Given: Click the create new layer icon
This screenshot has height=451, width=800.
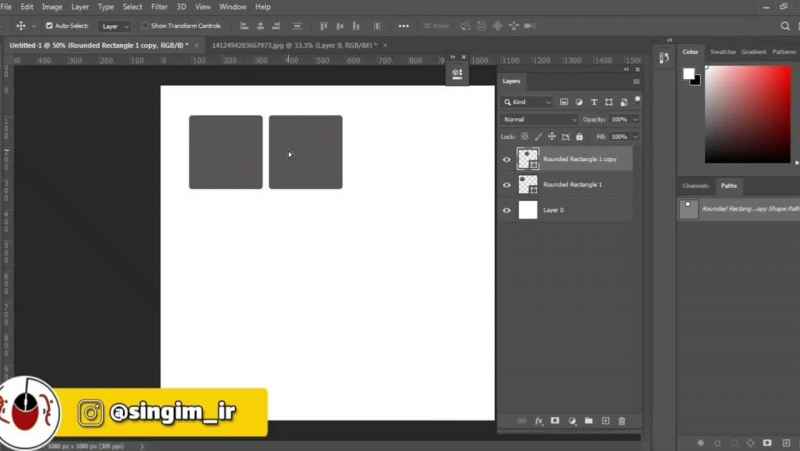Looking at the screenshot, I should pyautogui.click(x=605, y=421).
